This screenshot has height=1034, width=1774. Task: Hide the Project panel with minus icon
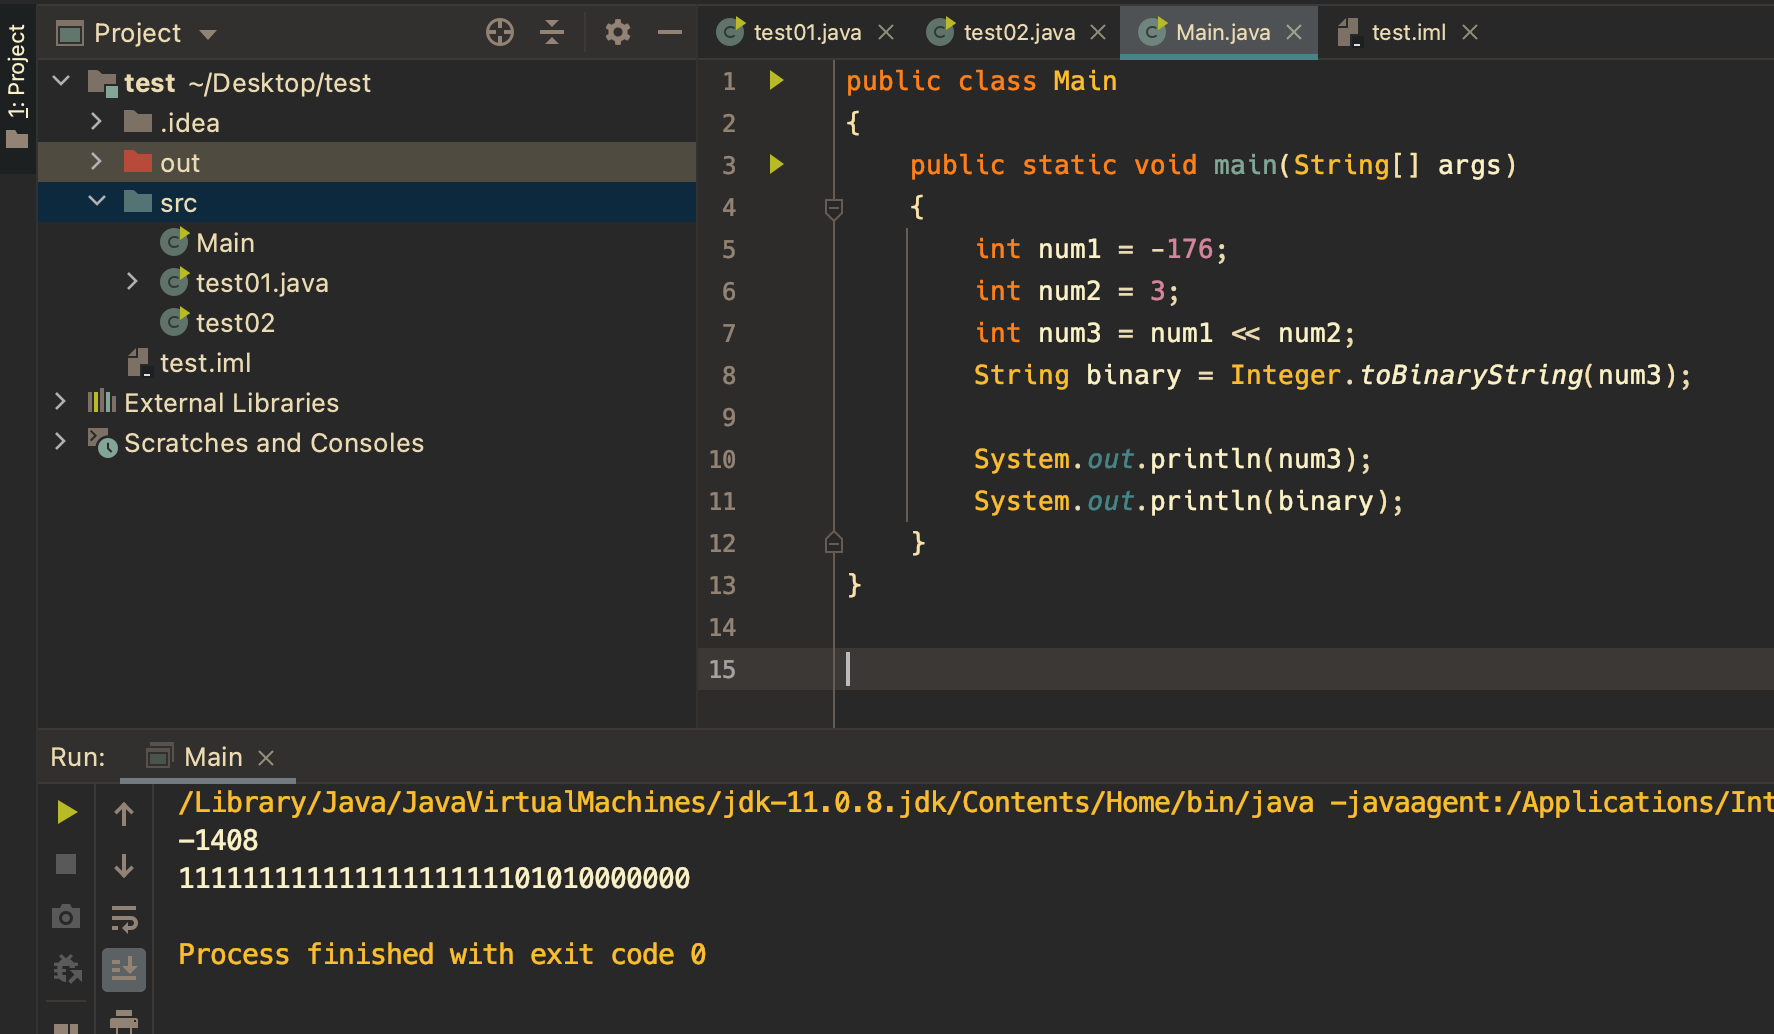(670, 33)
